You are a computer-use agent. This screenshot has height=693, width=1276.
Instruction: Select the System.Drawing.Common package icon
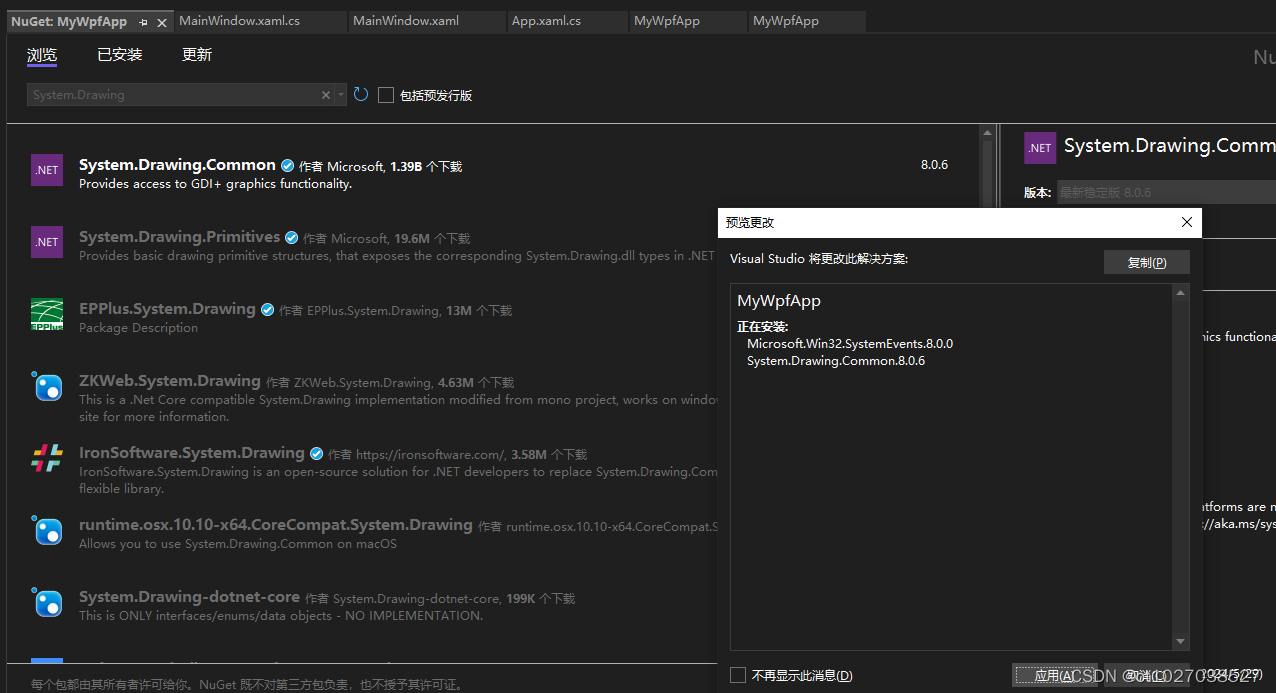(x=46, y=169)
